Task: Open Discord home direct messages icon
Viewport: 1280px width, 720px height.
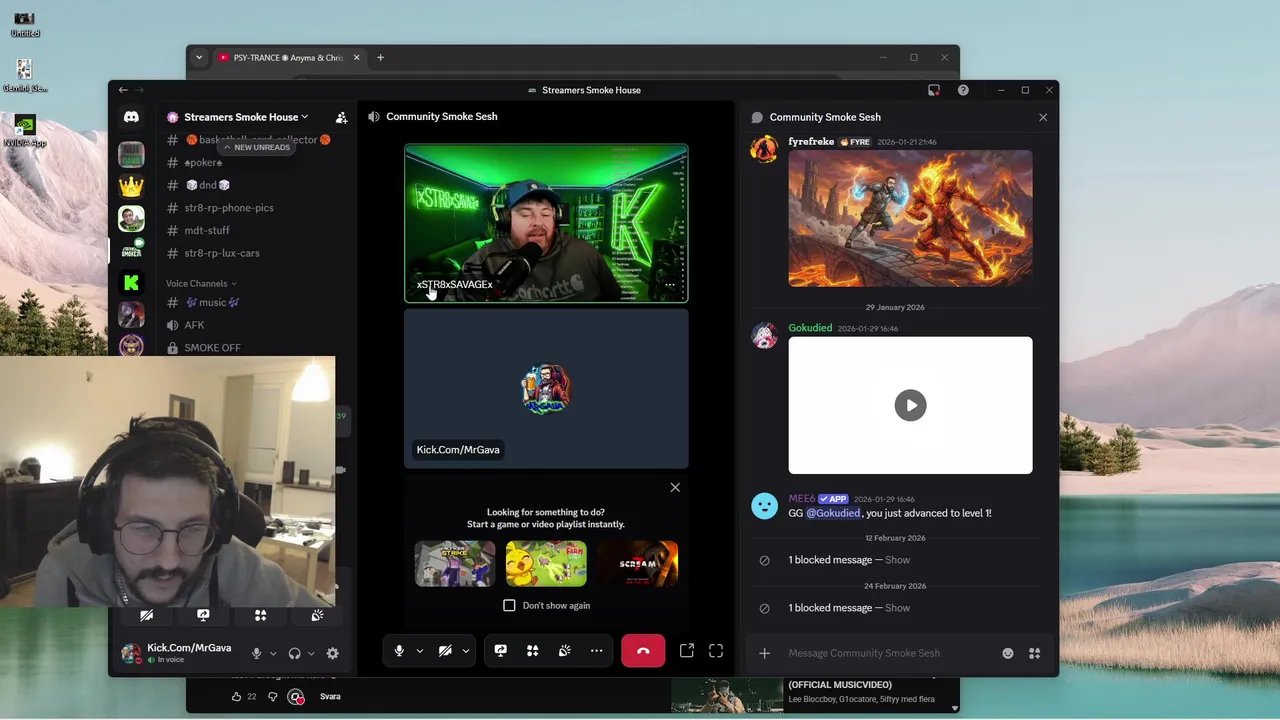Action: (131, 117)
